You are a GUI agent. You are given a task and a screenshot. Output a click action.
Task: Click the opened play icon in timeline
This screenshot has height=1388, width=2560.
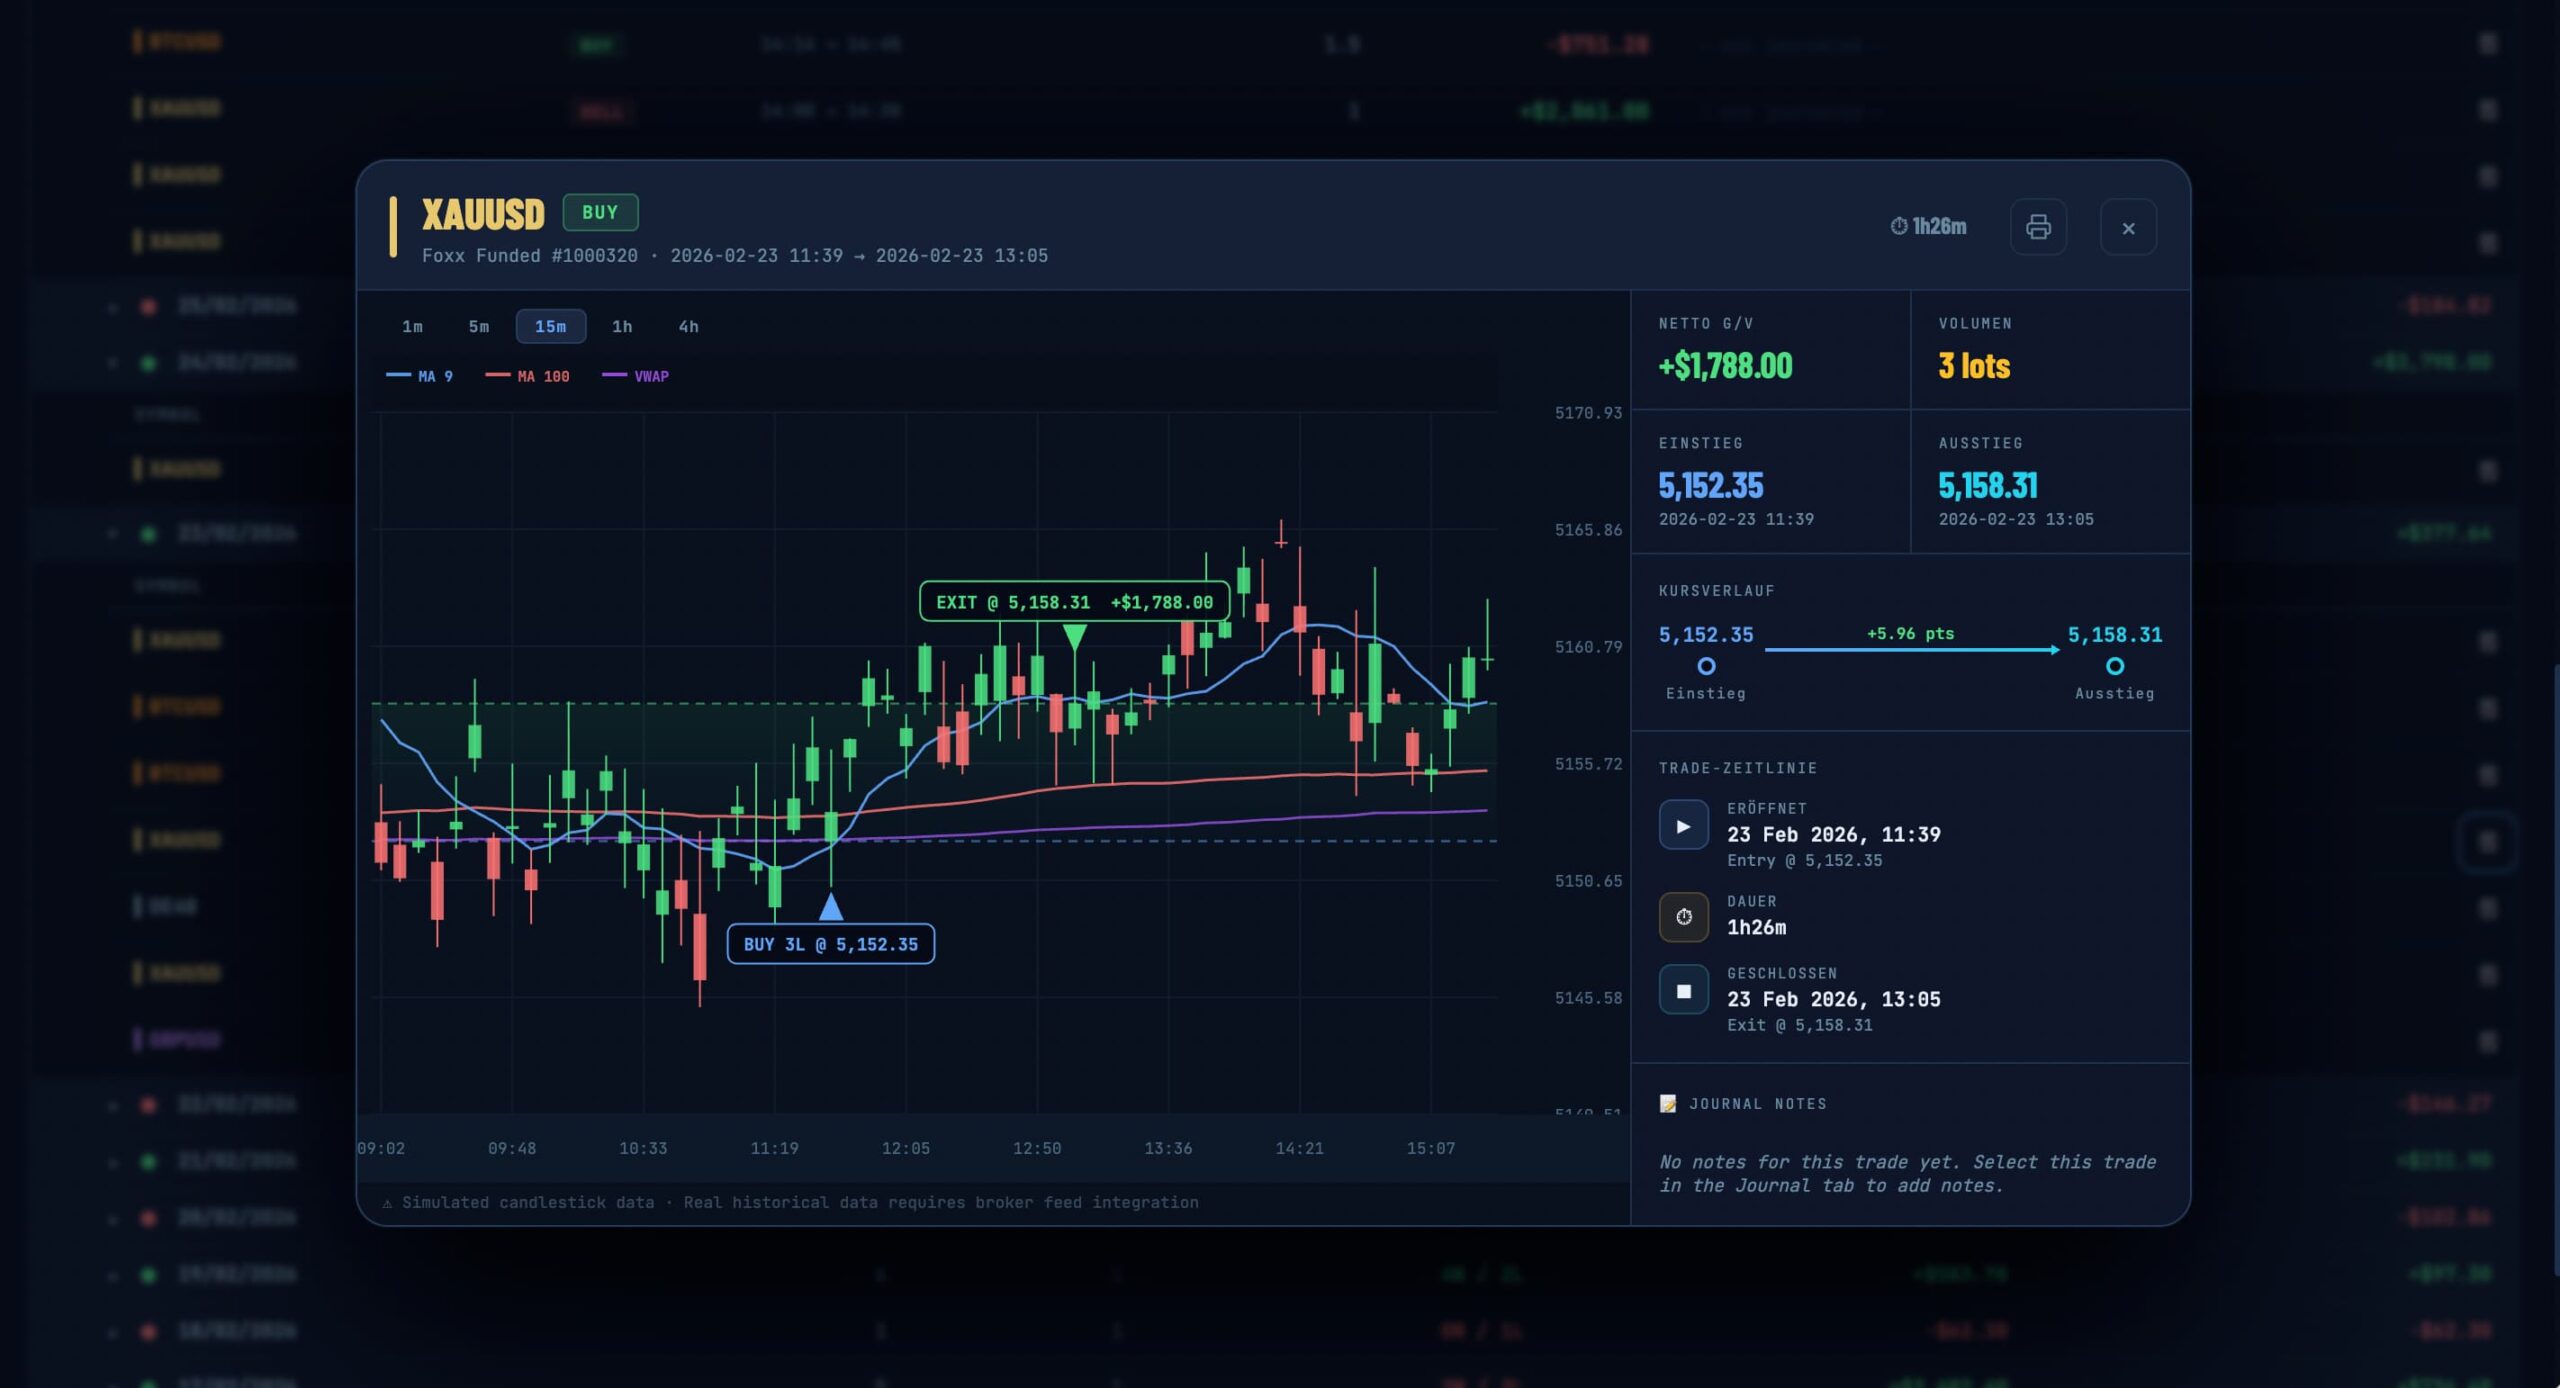1683,826
